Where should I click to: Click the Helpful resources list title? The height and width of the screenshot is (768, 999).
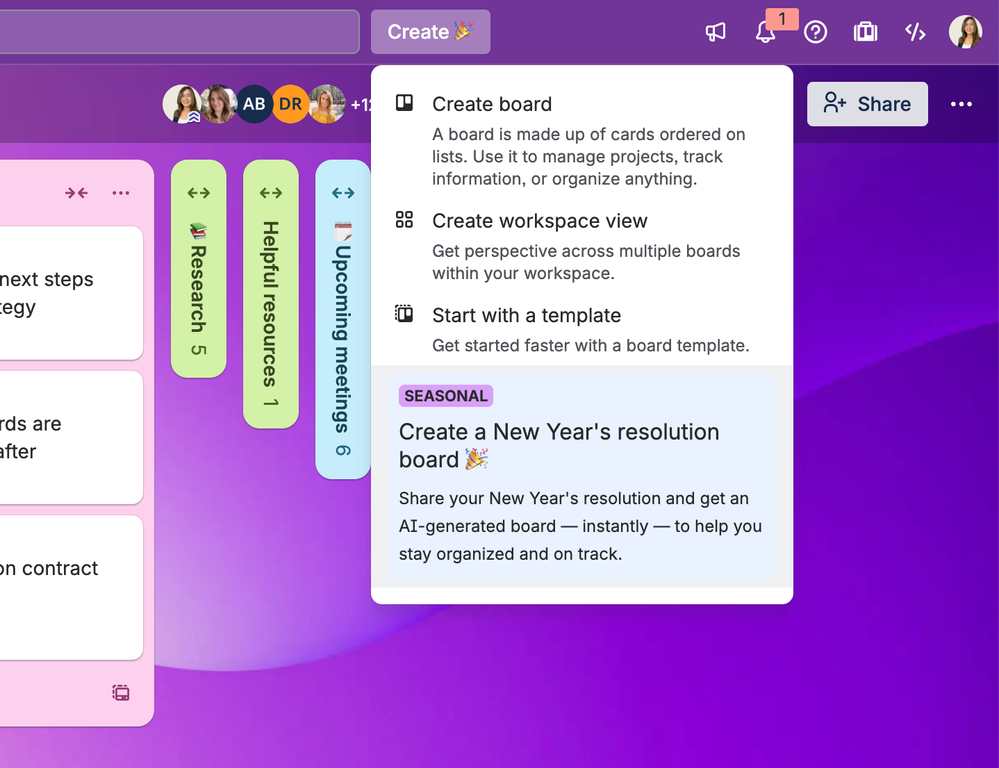(x=271, y=304)
